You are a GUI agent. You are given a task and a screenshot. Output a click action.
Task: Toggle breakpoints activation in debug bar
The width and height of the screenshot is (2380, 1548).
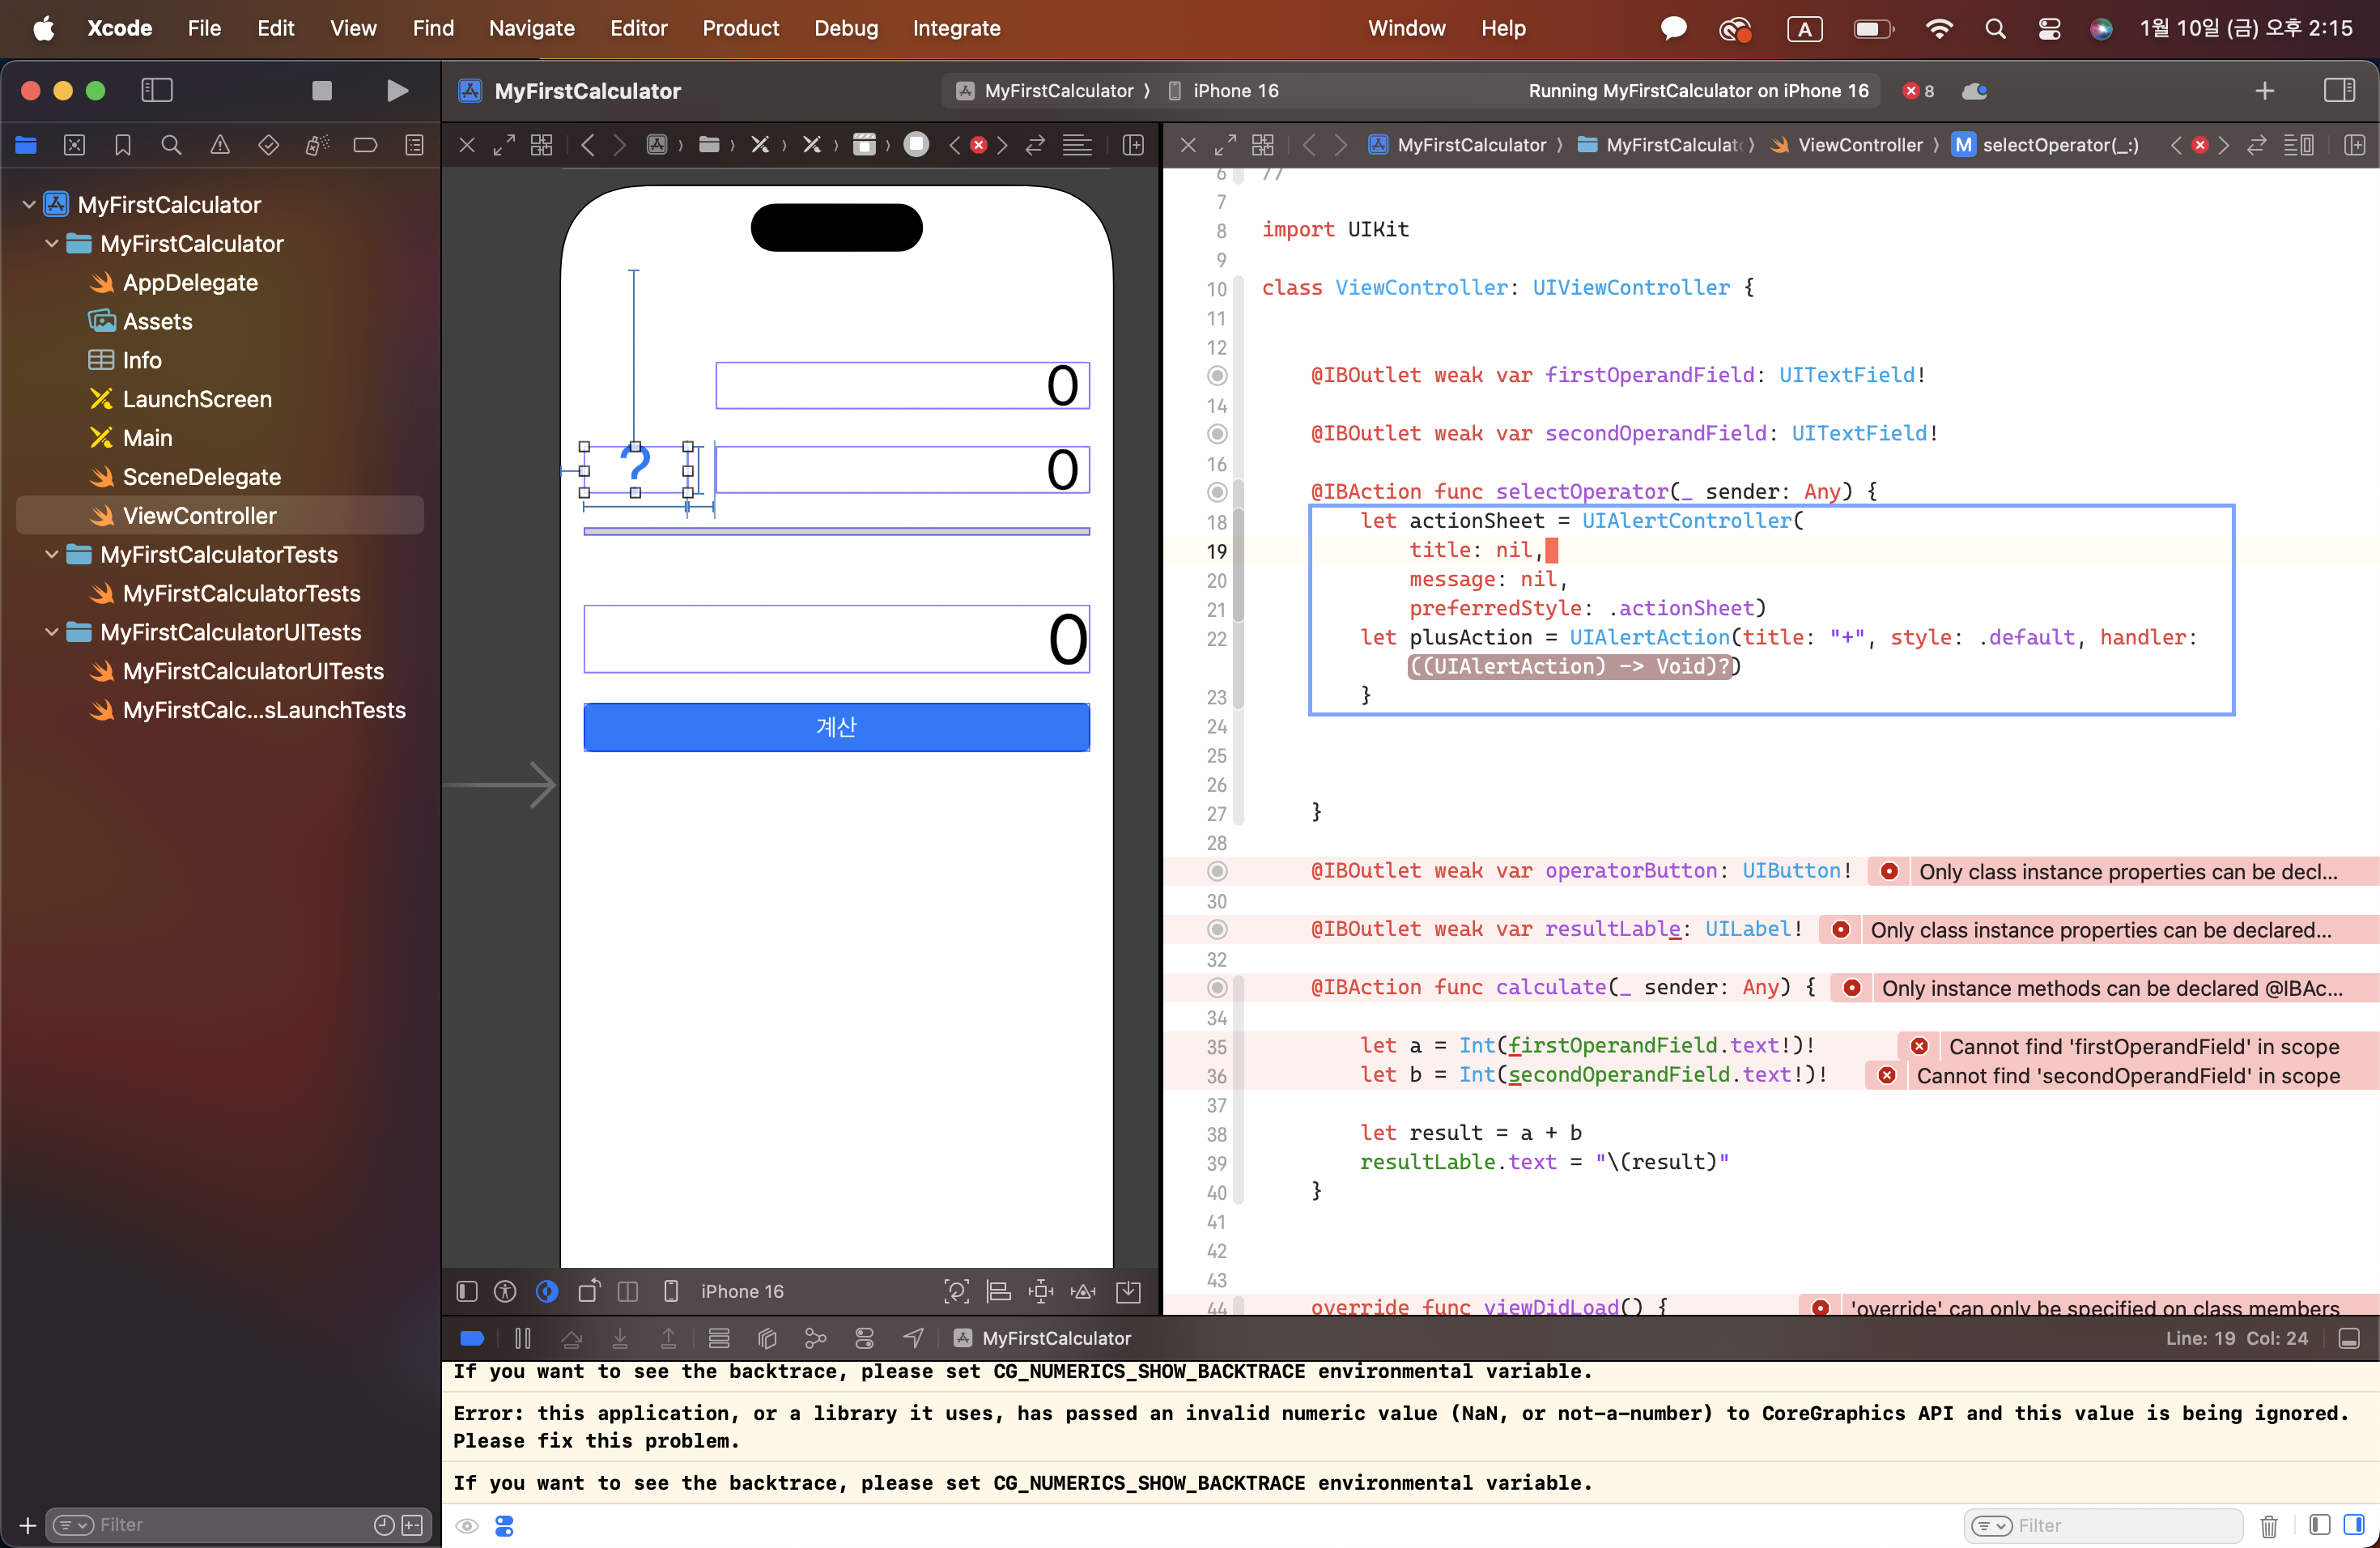tap(472, 1338)
